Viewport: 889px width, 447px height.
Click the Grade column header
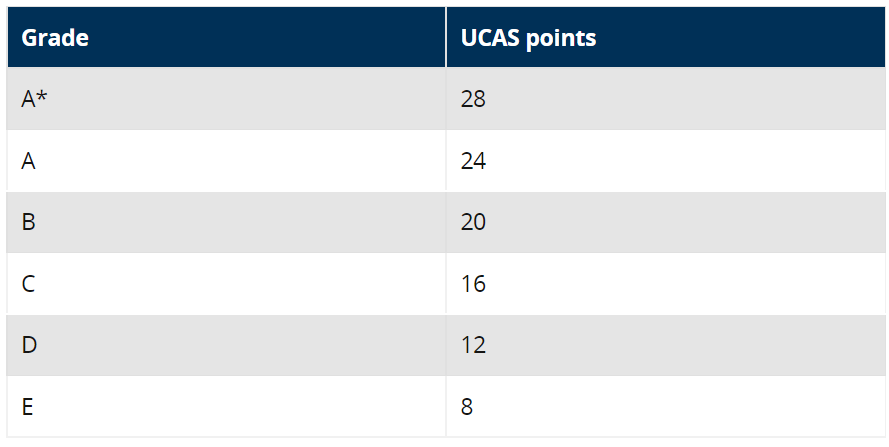[55, 38]
